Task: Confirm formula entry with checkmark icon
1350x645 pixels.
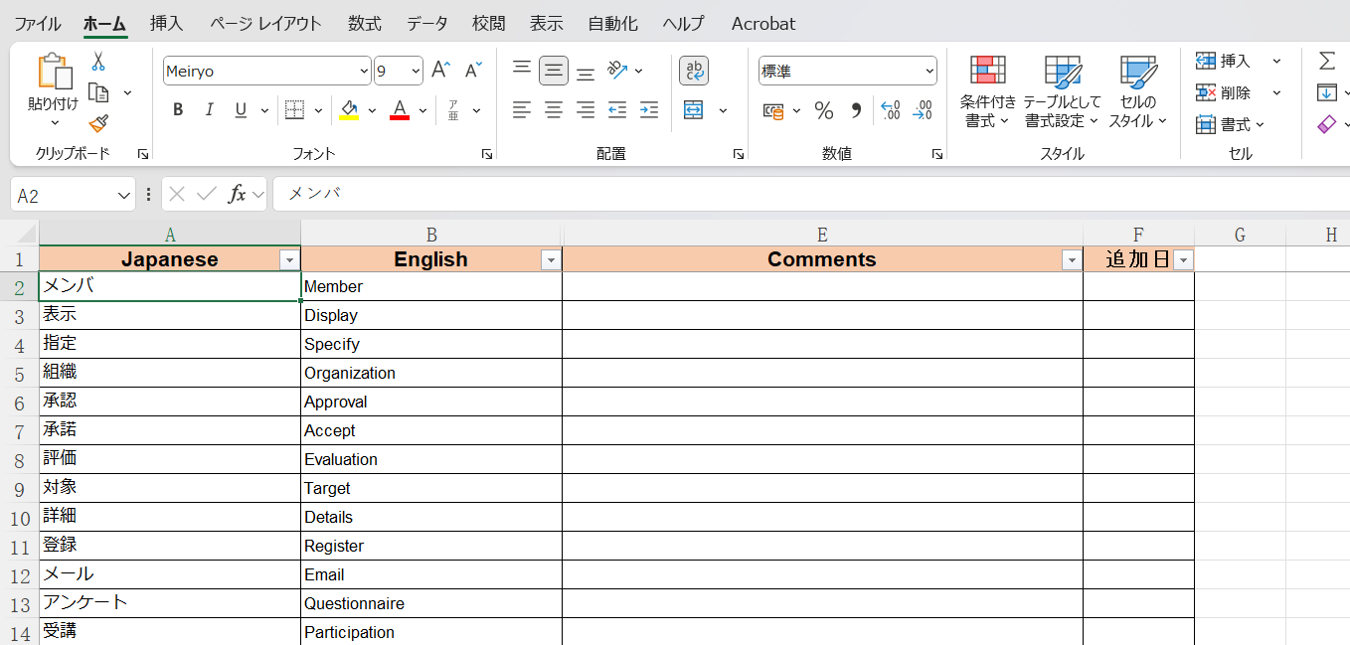Action: point(207,194)
